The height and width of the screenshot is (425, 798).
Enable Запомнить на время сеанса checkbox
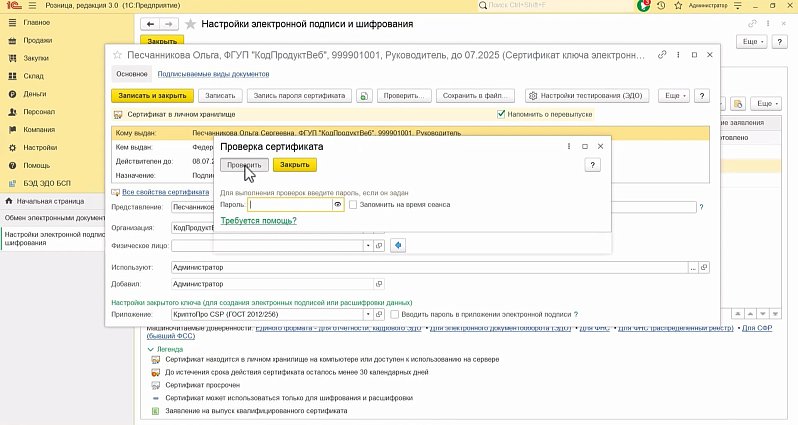tap(353, 205)
